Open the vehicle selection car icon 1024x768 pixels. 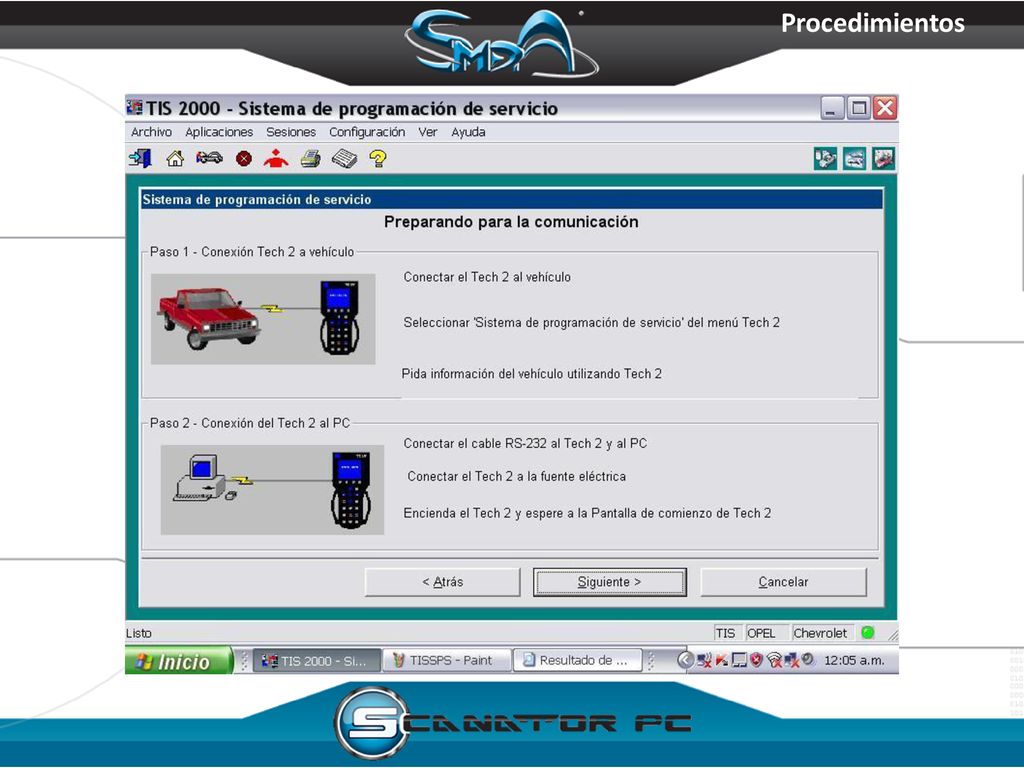(x=209, y=158)
